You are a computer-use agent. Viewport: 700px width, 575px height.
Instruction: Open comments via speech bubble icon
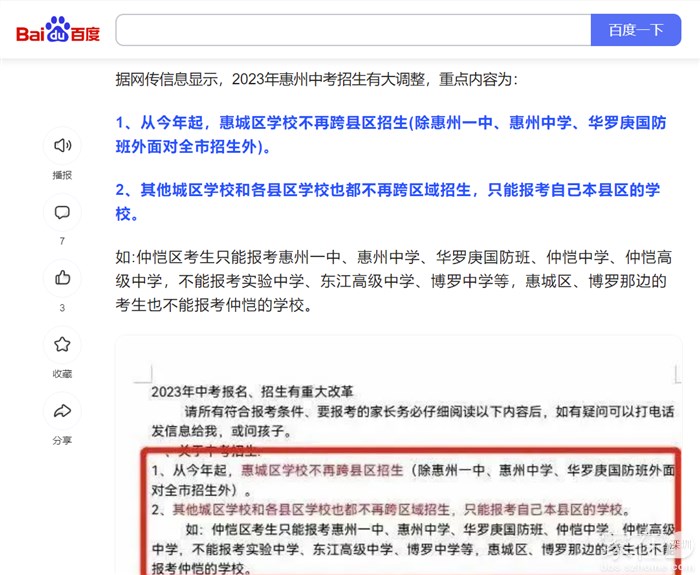[62, 212]
